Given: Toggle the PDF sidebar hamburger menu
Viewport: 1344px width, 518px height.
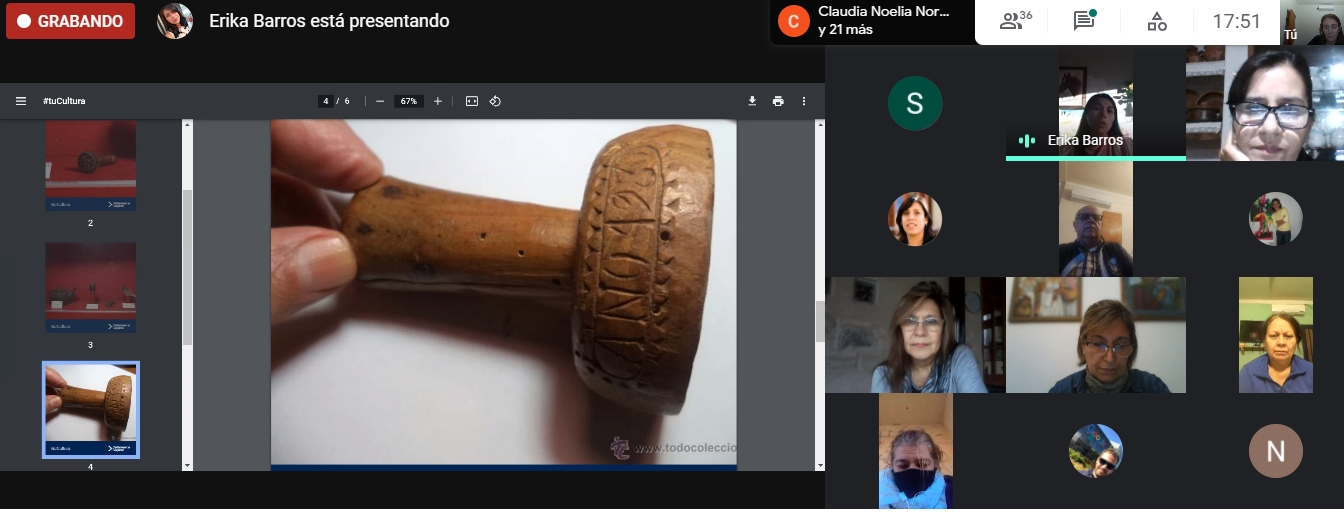Looking at the screenshot, I should pyautogui.click(x=21, y=101).
